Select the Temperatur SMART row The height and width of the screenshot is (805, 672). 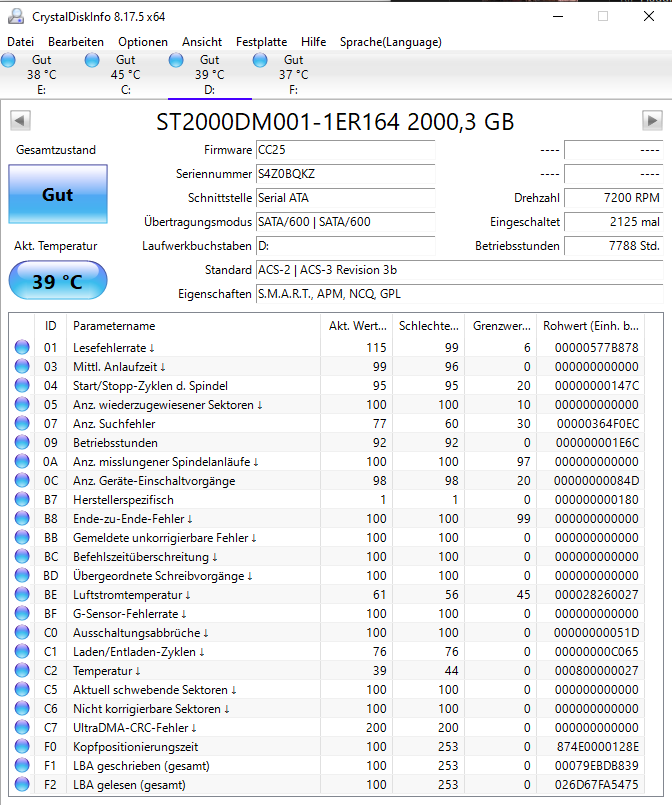(327, 670)
